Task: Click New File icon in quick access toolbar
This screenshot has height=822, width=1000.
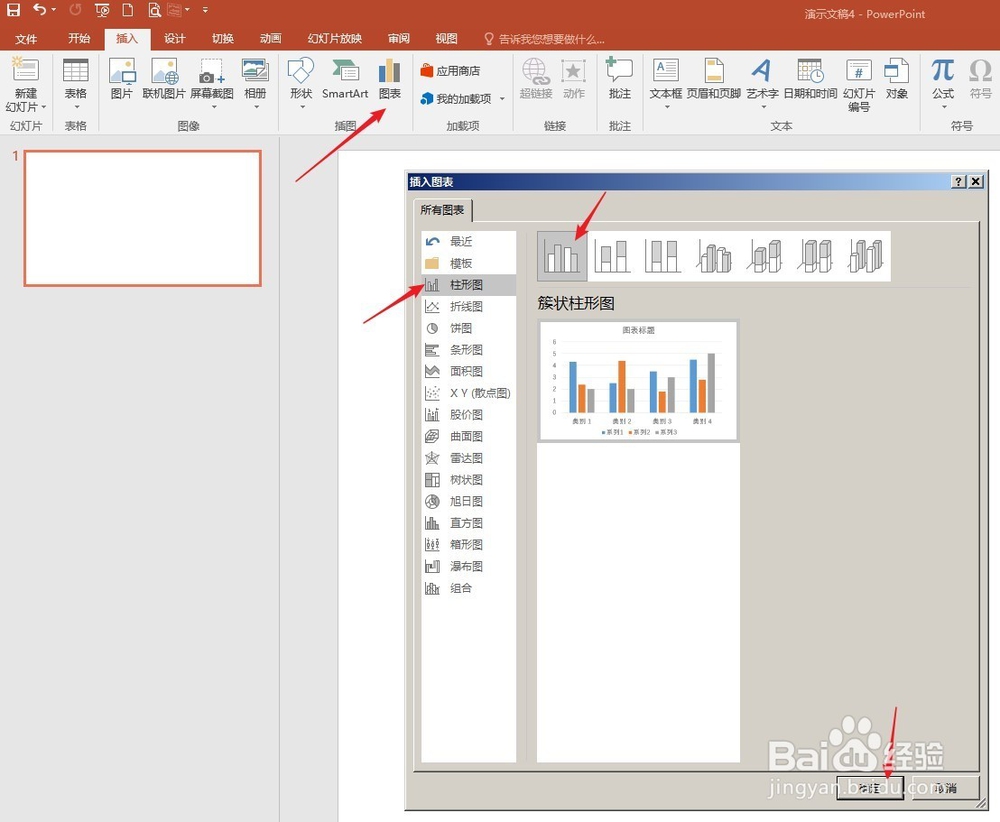Action: coord(128,10)
